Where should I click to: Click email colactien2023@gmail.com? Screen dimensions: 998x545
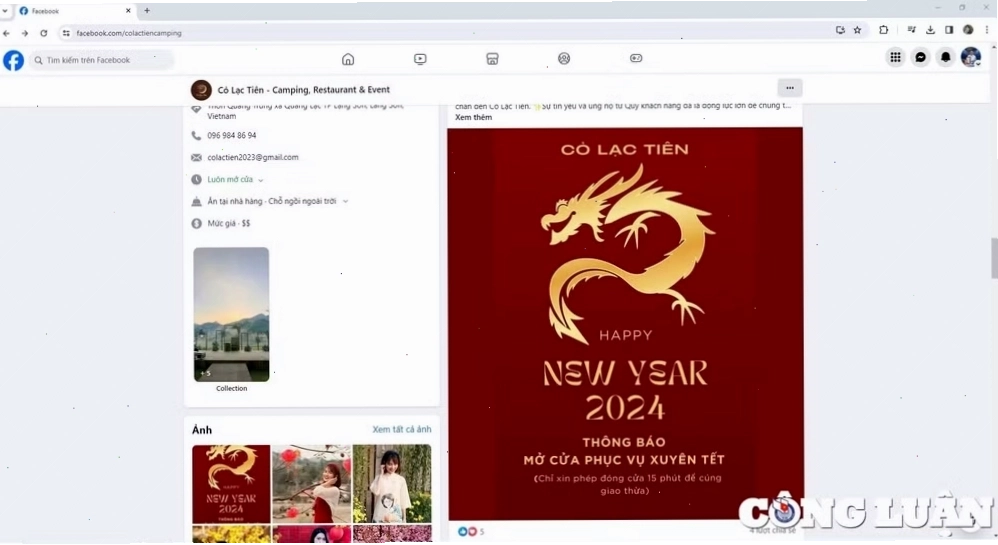253,157
